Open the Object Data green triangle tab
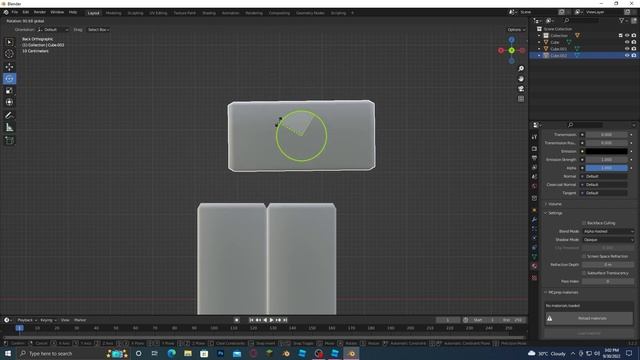640x360 pixels. pos(534,257)
